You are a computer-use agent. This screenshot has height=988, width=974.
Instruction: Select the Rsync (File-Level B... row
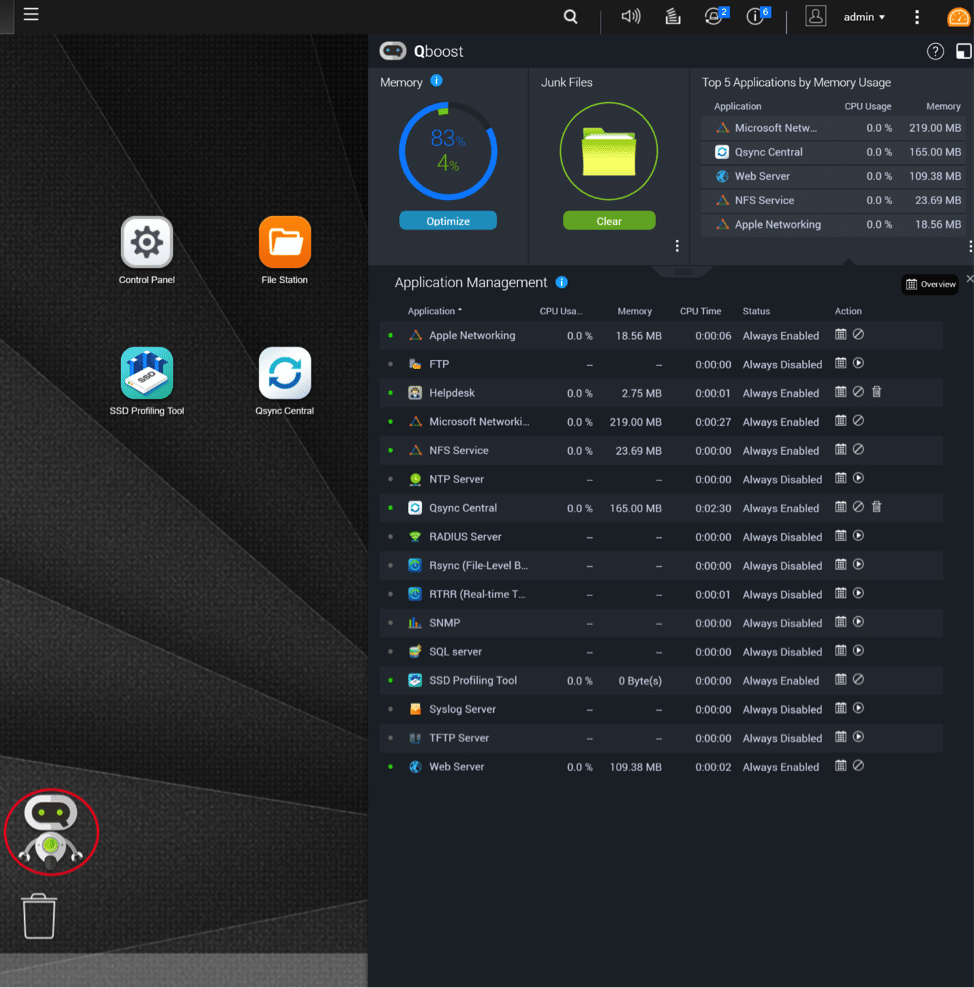pos(661,565)
